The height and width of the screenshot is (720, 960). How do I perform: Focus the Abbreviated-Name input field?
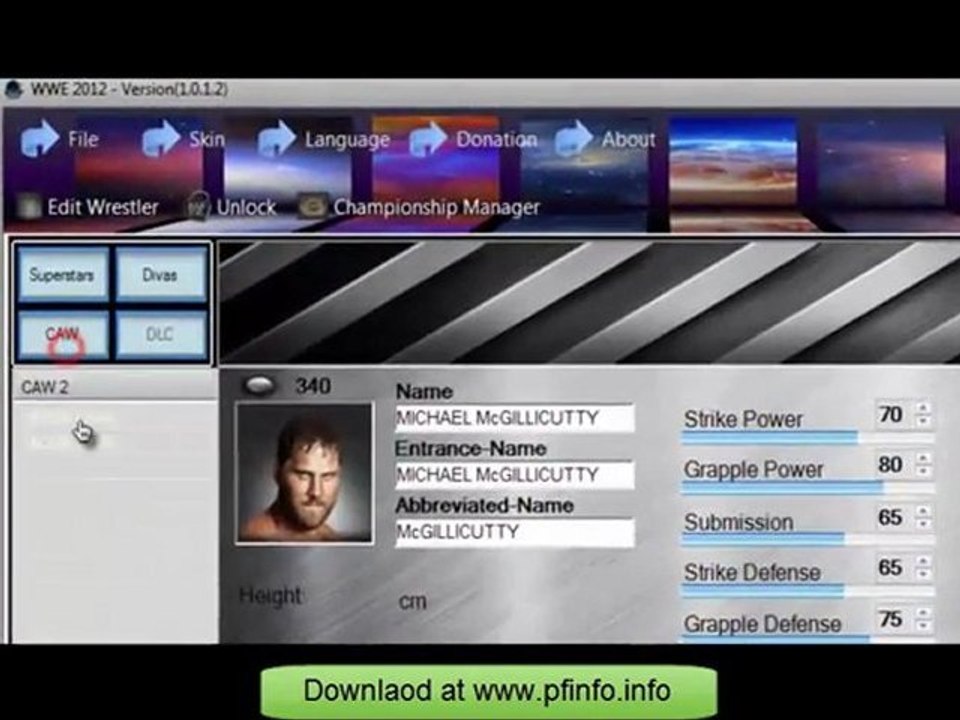pos(514,532)
